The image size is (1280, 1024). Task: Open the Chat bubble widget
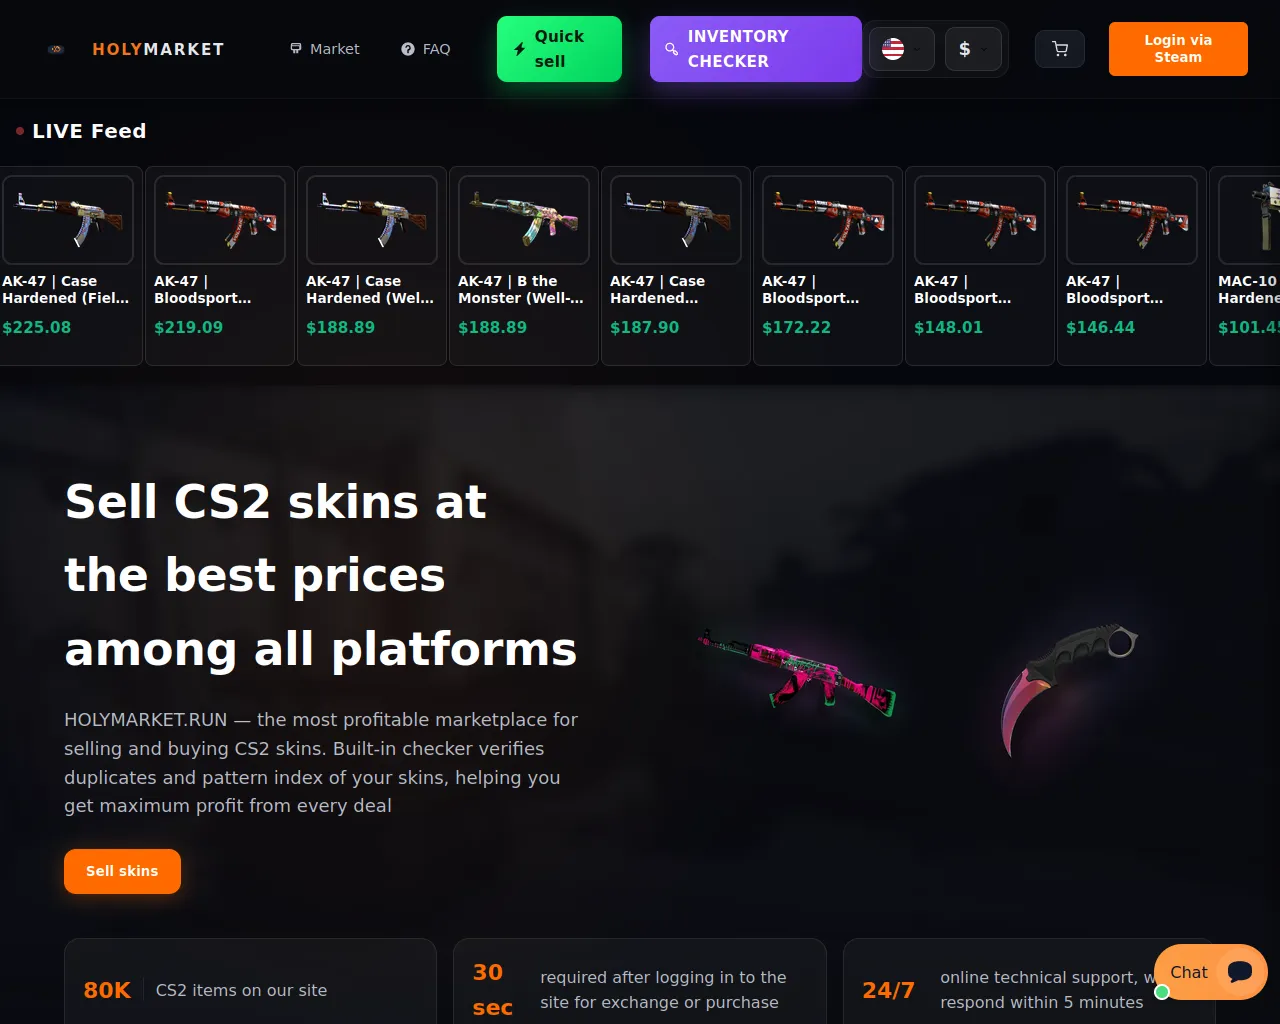pyautogui.click(x=1211, y=972)
